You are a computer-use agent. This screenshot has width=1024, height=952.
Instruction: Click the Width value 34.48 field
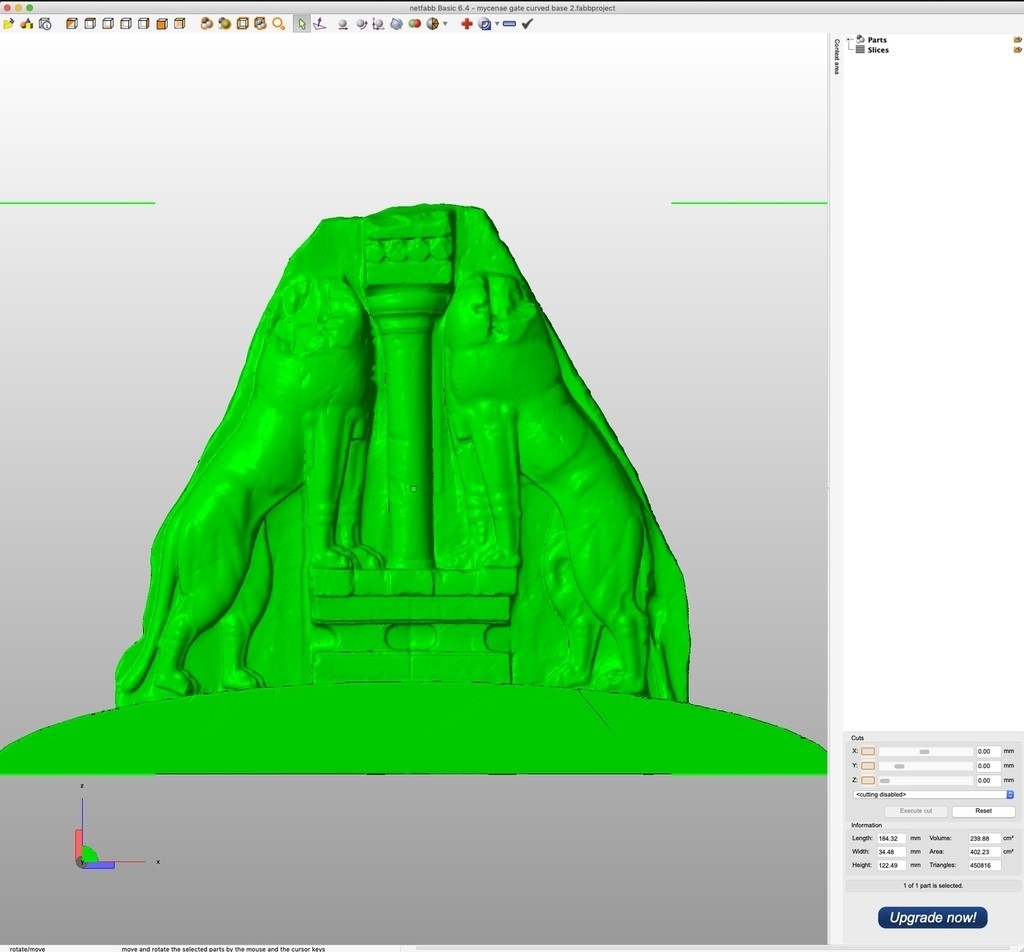click(891, 852)
